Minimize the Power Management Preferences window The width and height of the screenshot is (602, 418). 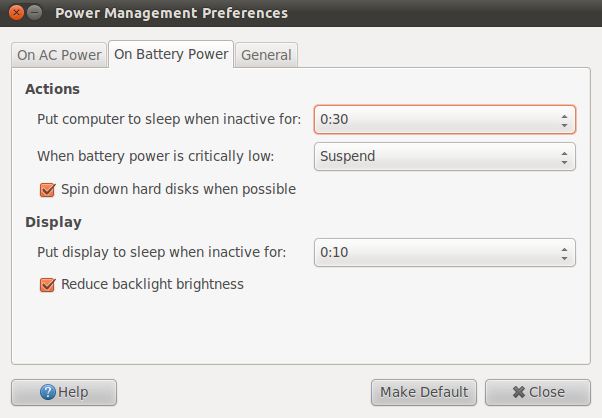pos(35,13)
